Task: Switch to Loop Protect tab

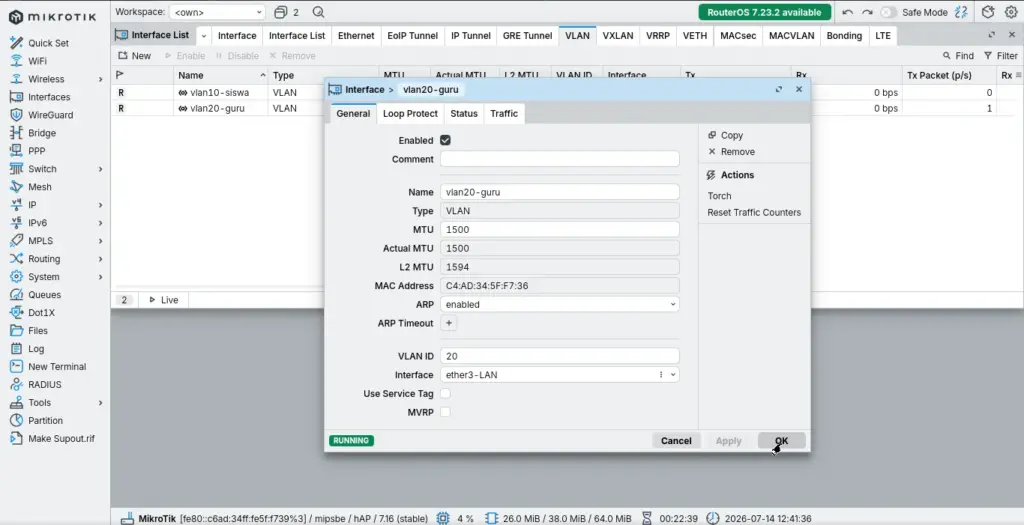Action: (410, 114)
